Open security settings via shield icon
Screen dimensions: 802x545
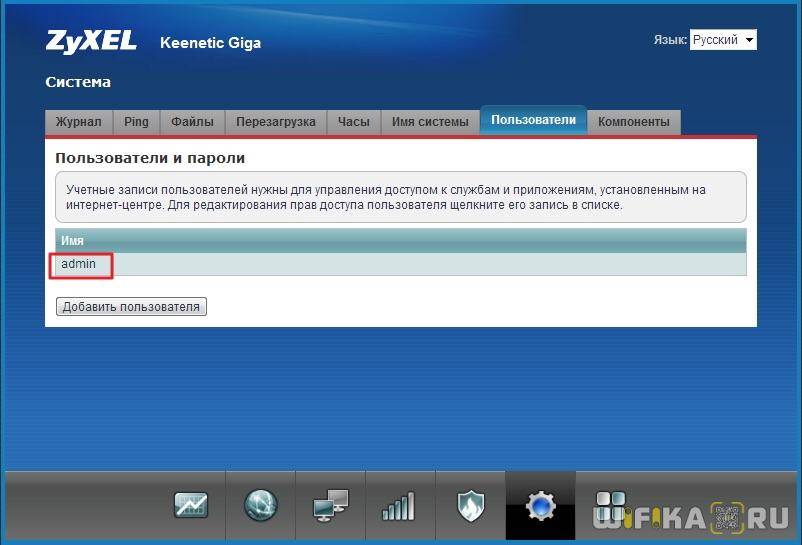[470, 506]
